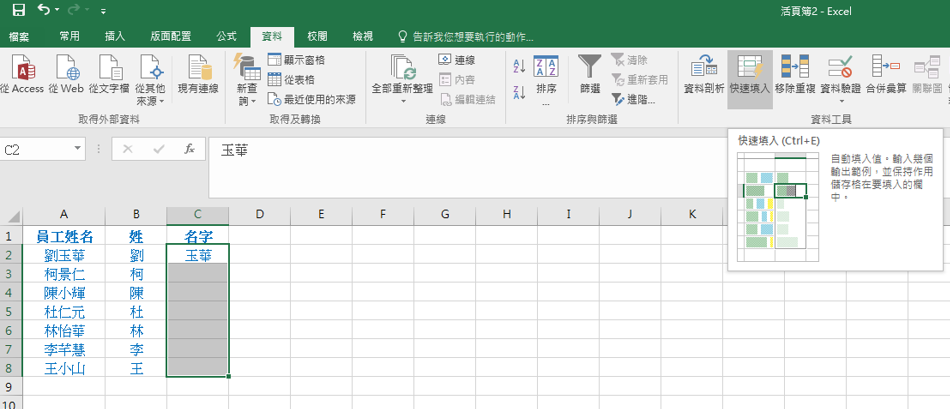950x409 pixels.
Task: Click the 從 Web import icon
Action: pos(66,68)
